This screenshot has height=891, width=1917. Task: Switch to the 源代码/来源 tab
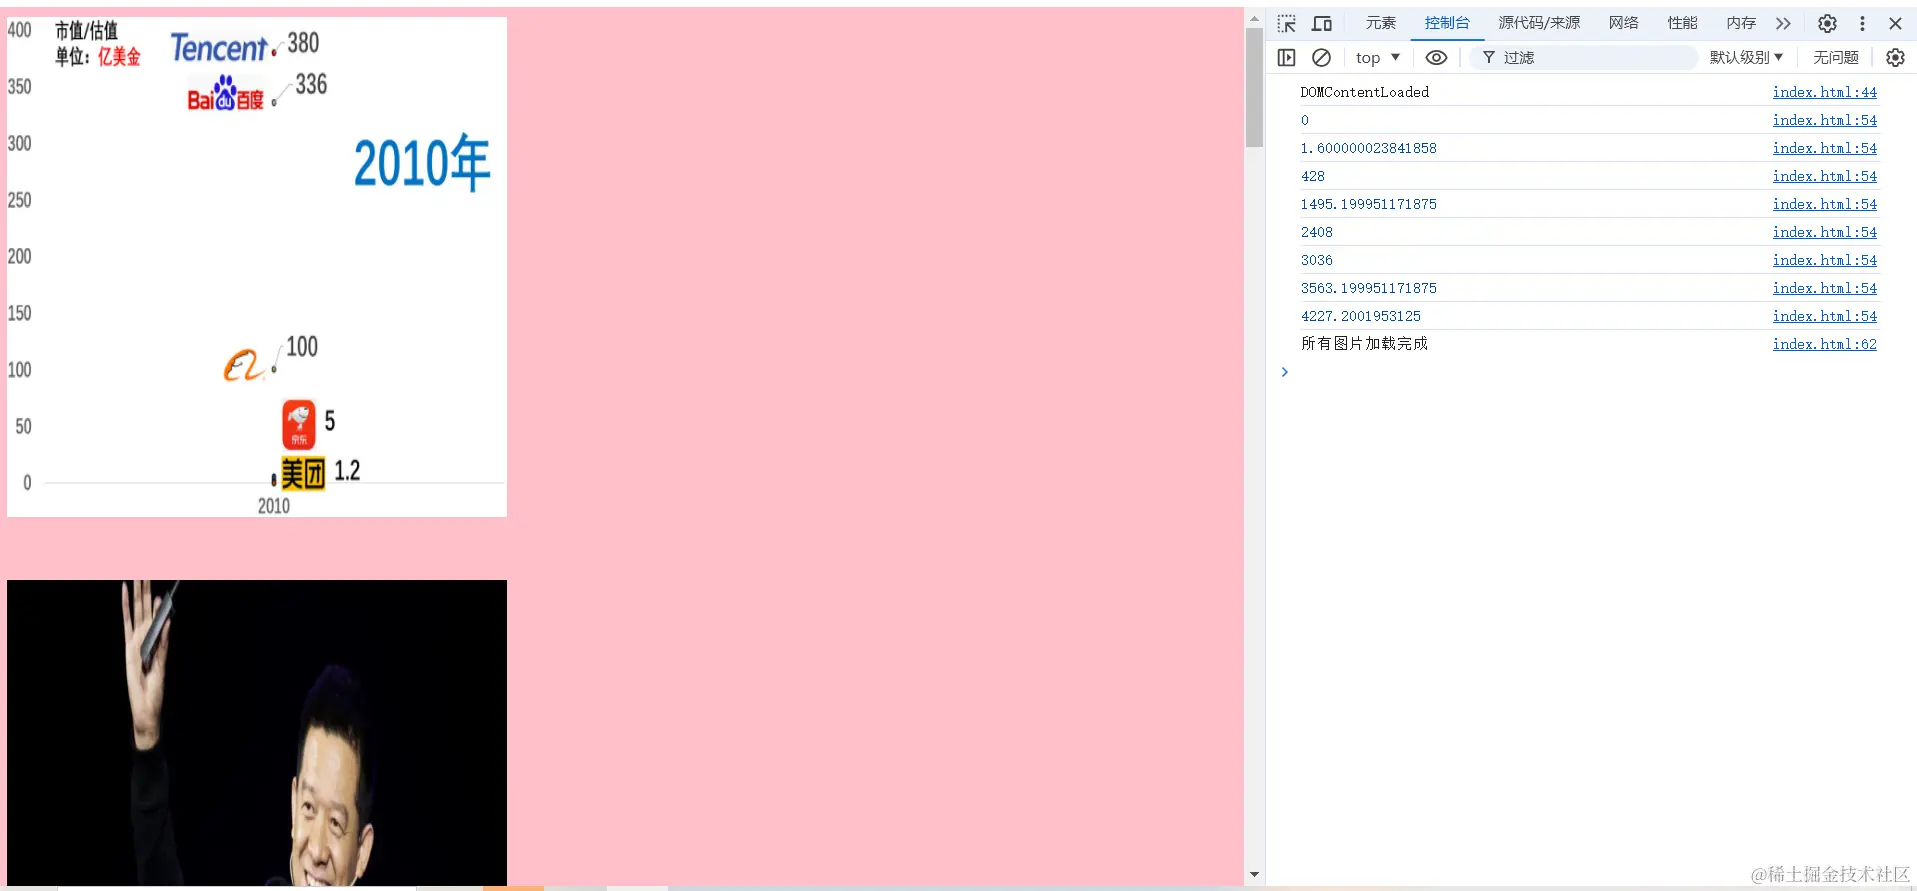coord(1539,23)
